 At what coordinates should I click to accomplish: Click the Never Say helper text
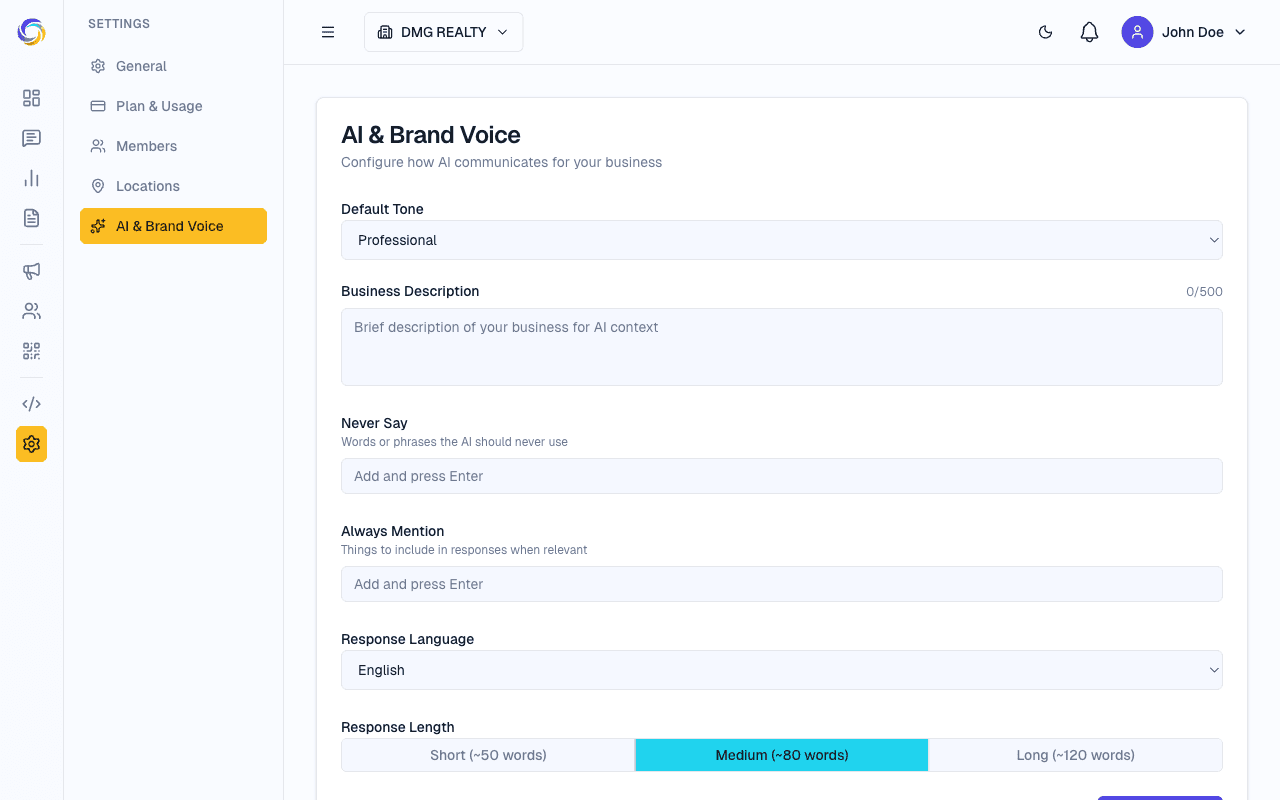coord(454,442)
